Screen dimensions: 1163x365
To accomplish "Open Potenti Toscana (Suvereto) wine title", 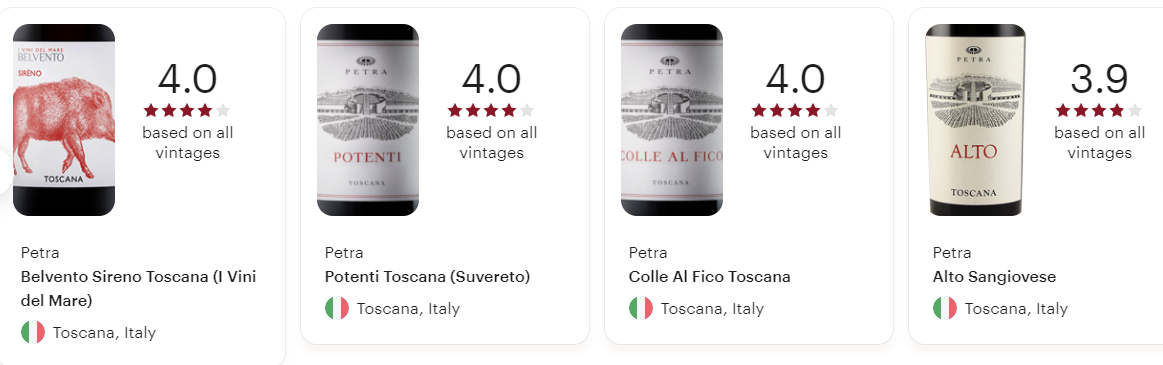I will [x=427, y=277].
